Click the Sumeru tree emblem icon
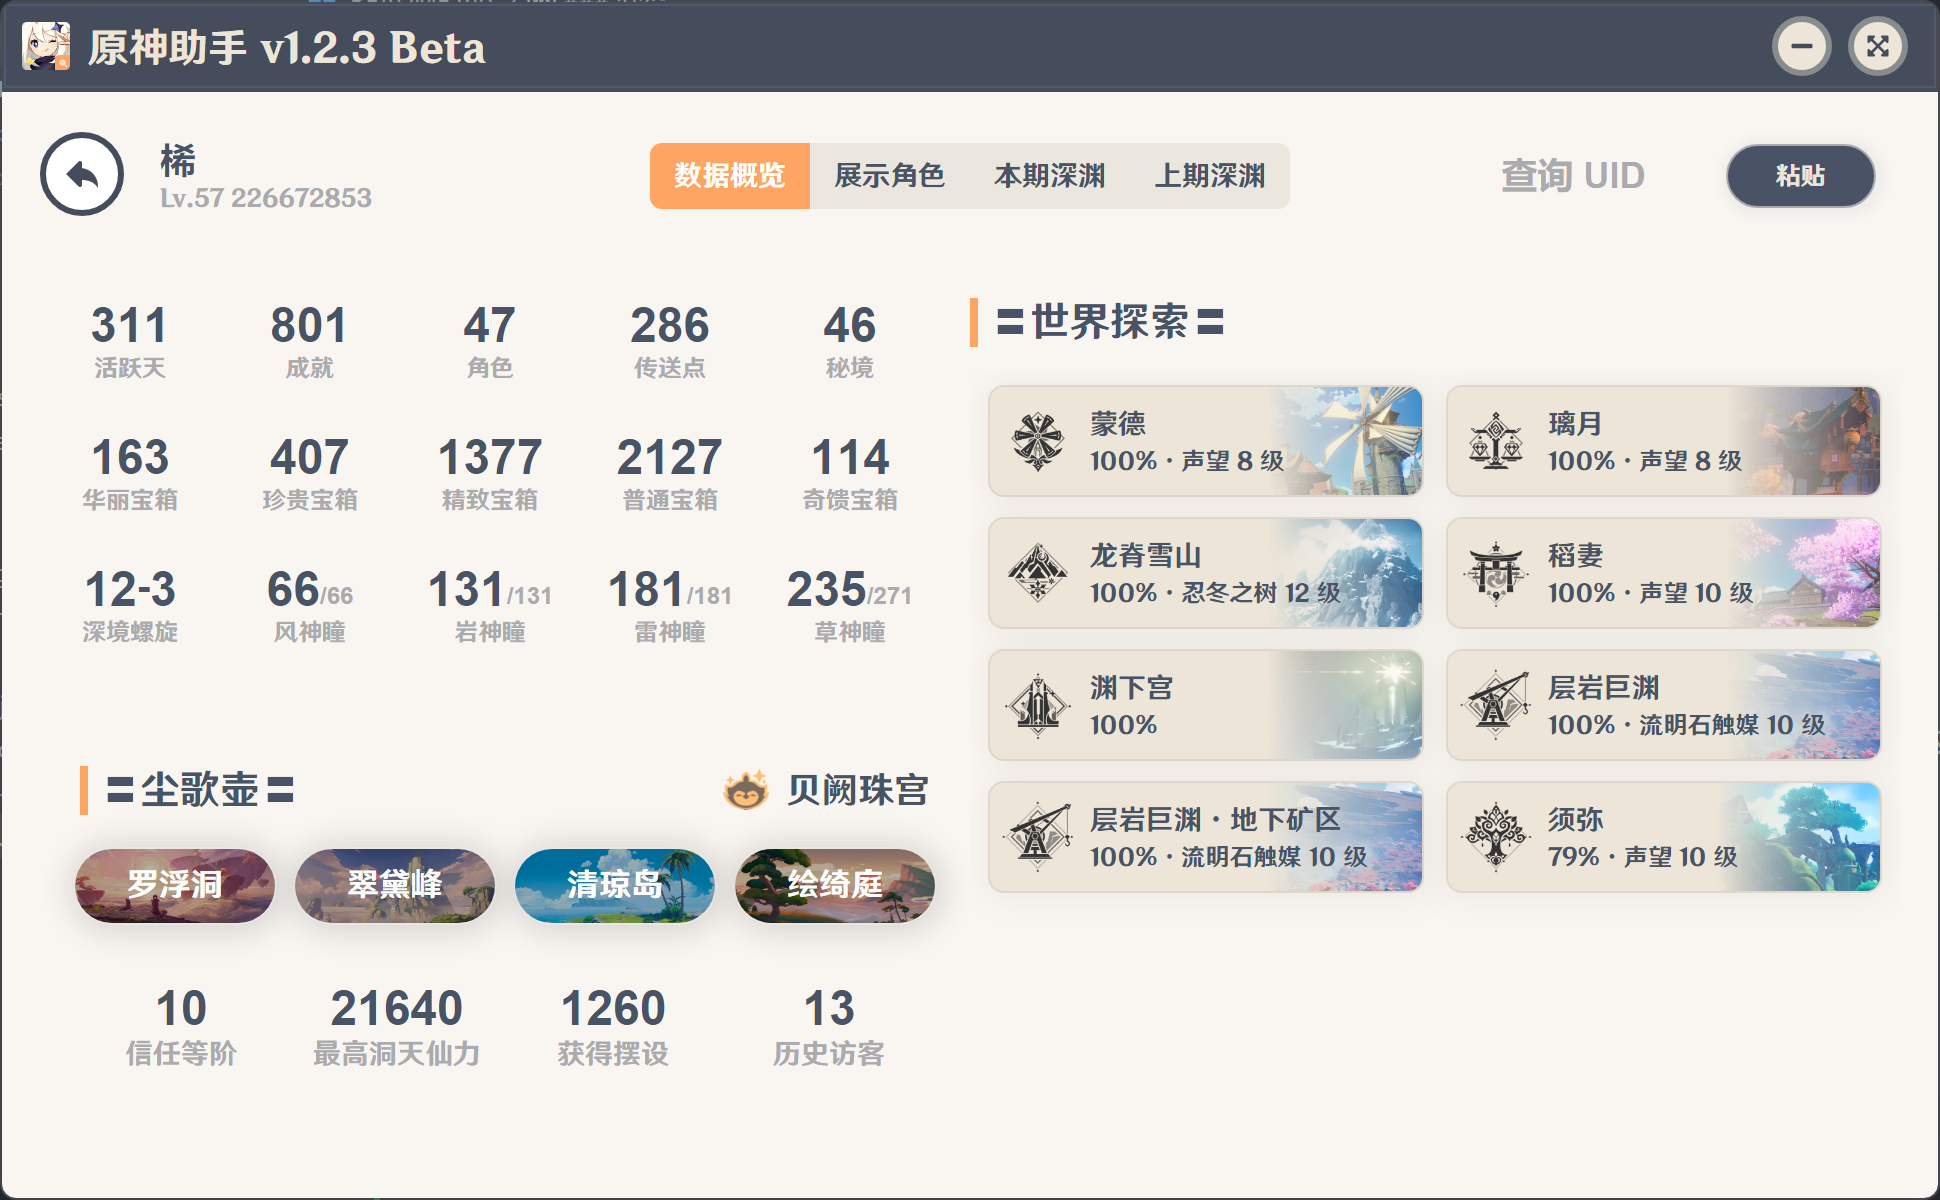 pos(1496,837)
